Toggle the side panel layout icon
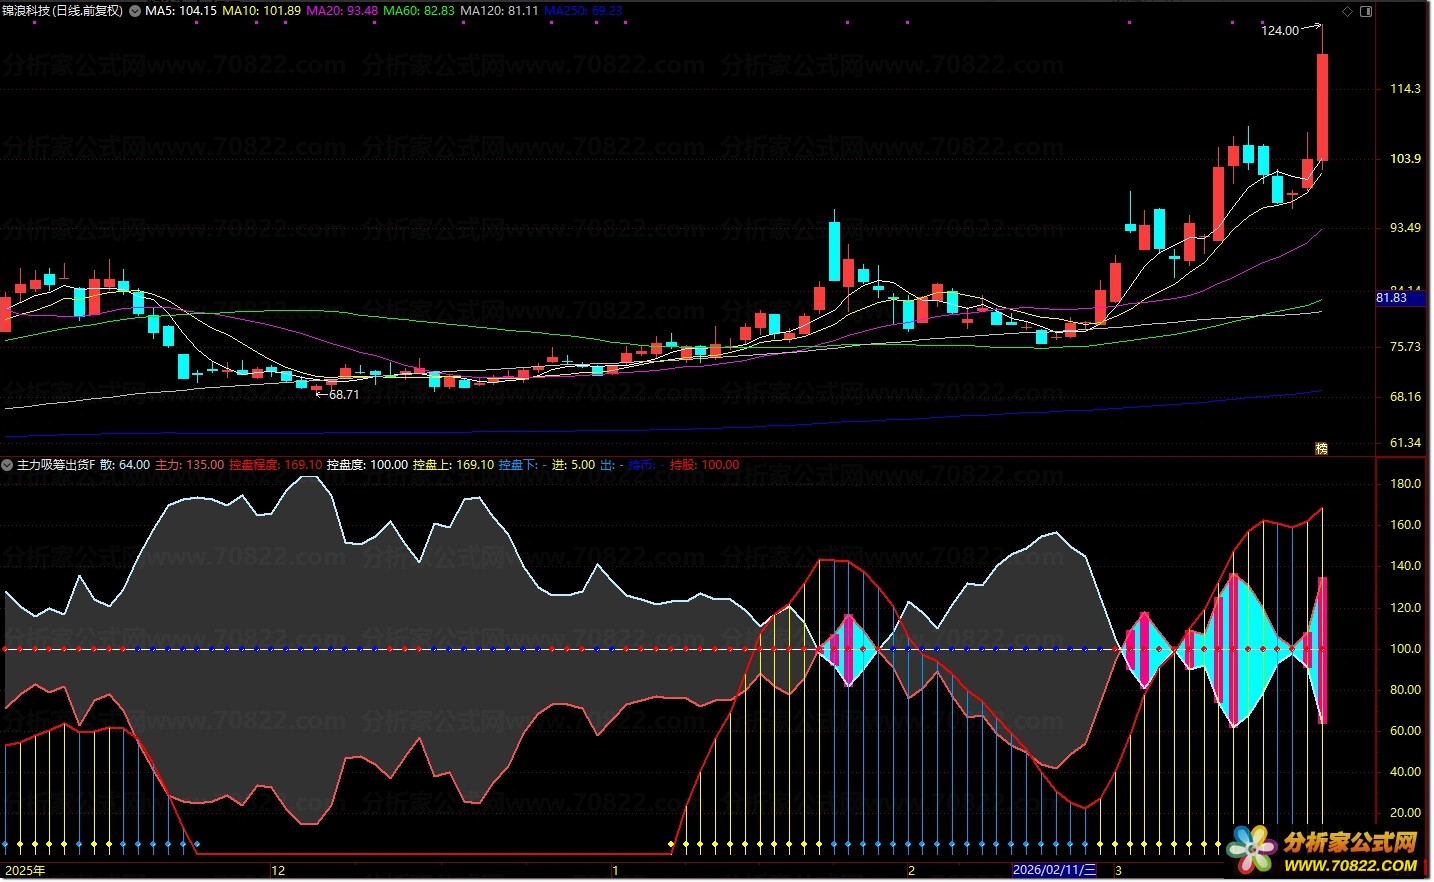1434x882 pixels. tap(1366, 11)
